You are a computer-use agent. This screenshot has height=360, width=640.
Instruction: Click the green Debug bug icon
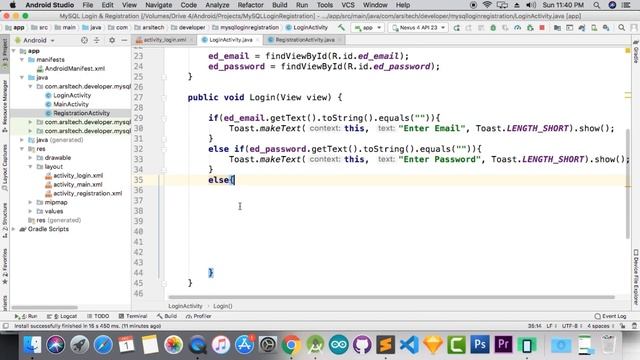click(x=493, y=28)
